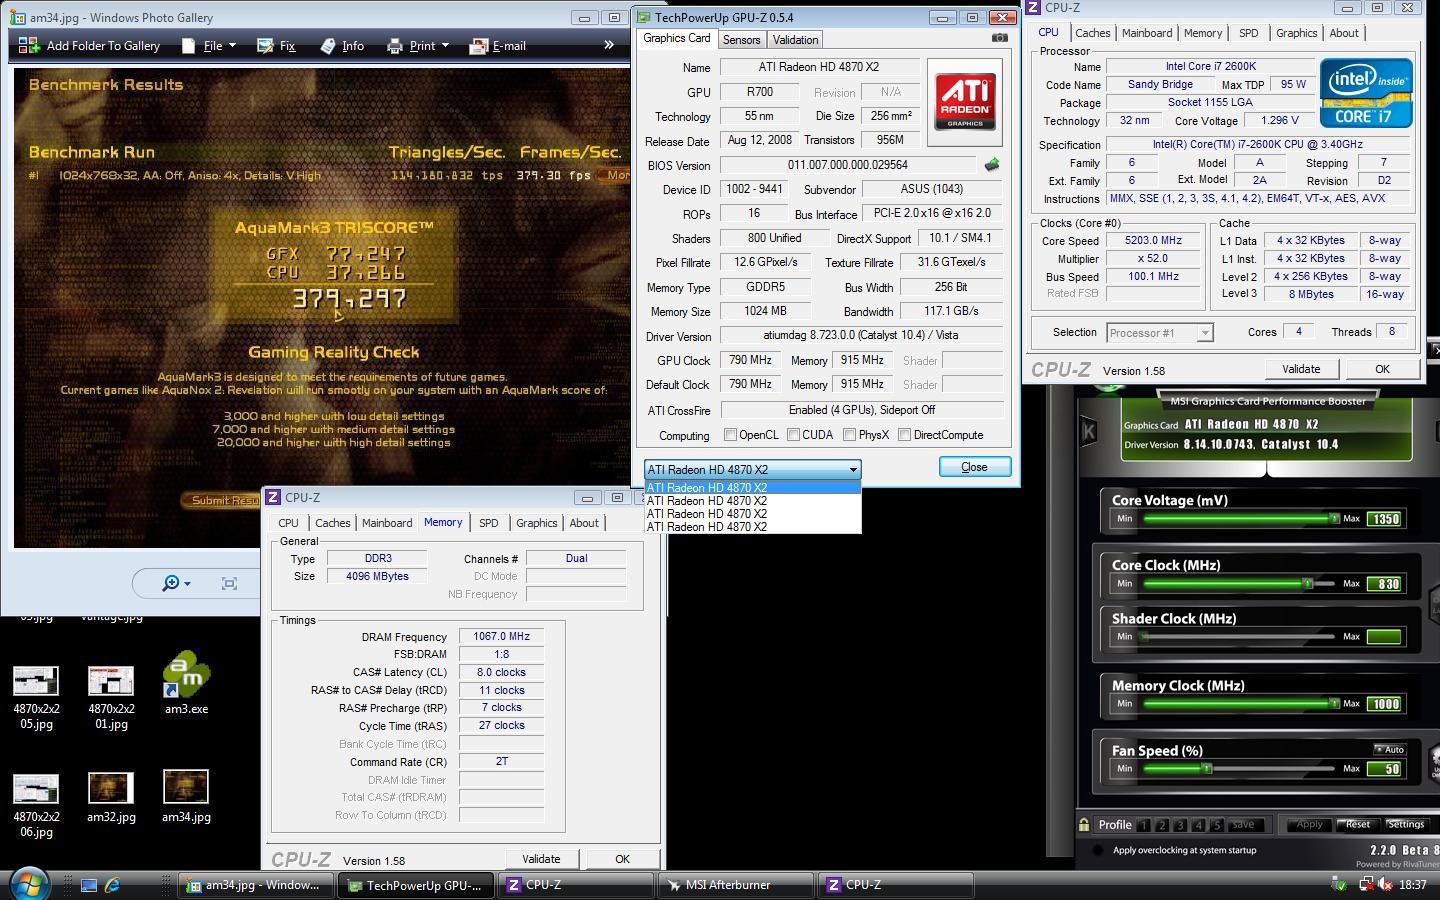Image resolution: width=1440 pixels, height=900 pixels.
Task: Click the Afterburner Reset button
Action: [1357, 825]
